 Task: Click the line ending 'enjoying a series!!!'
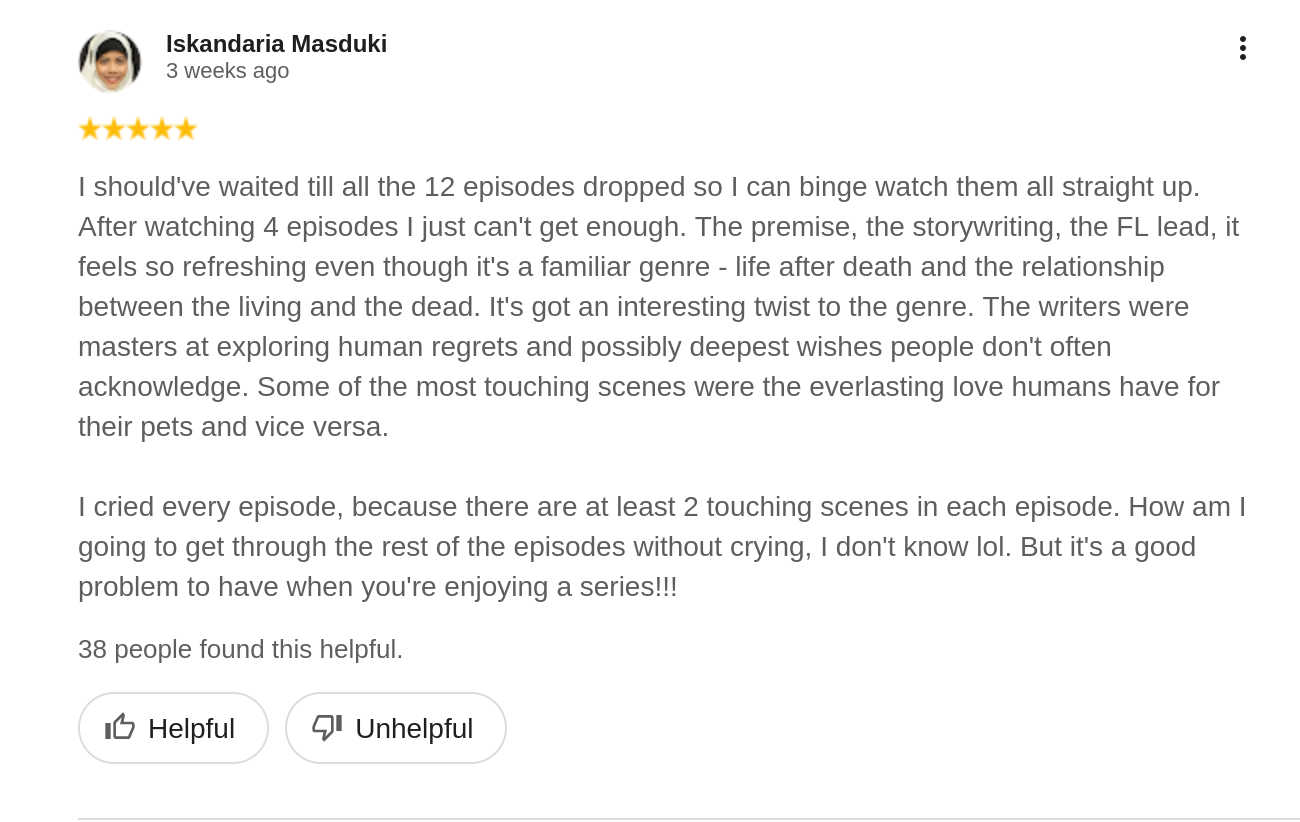click(x=377, y=587)
